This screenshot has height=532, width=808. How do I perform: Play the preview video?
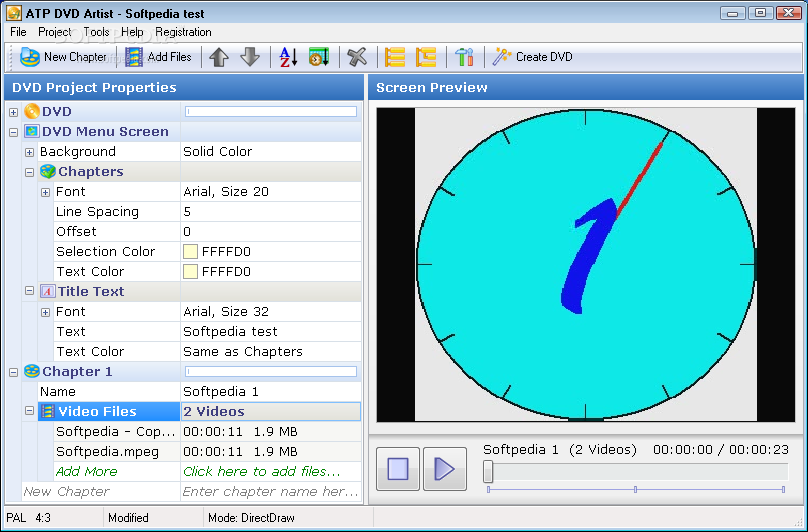pyautogui.click(x=445, y=469)
